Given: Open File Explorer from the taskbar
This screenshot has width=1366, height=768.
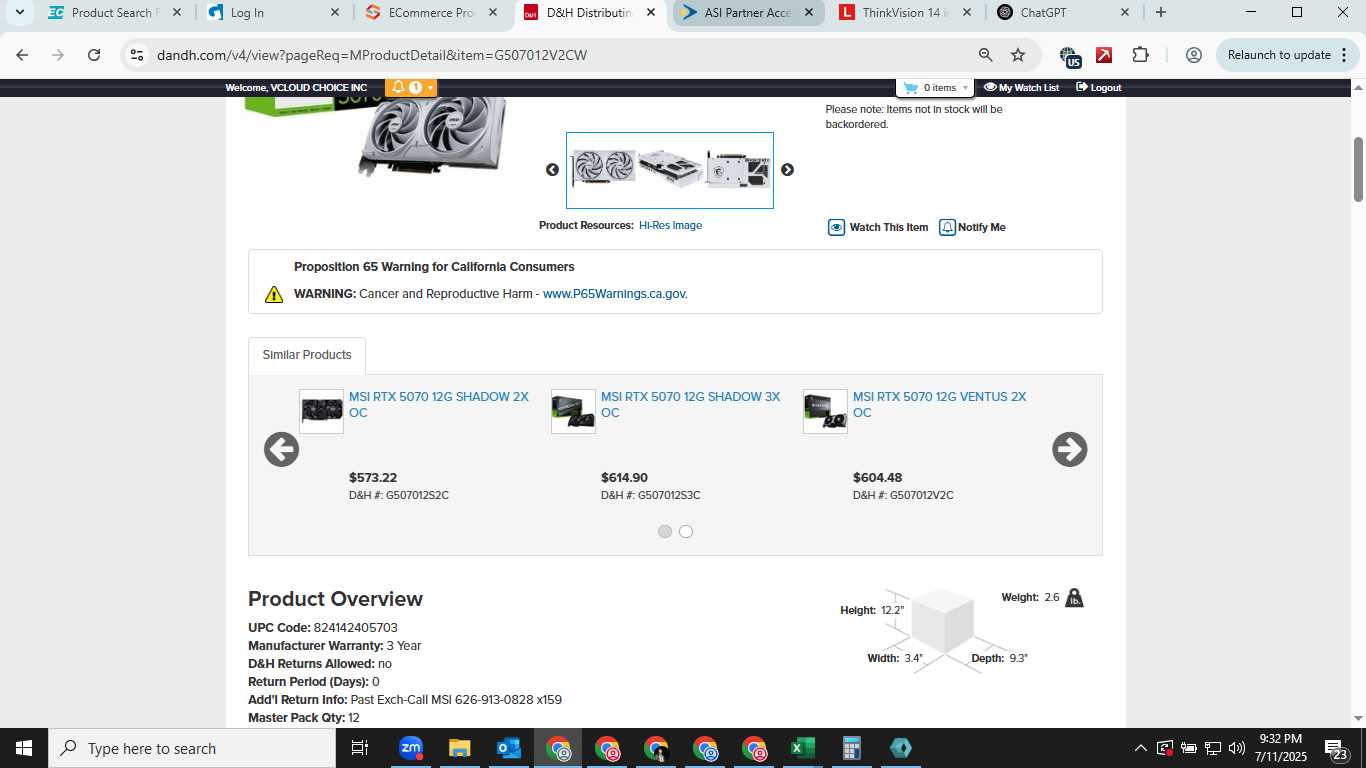Looking at the screenshot, I should click(x=459, y=748).
